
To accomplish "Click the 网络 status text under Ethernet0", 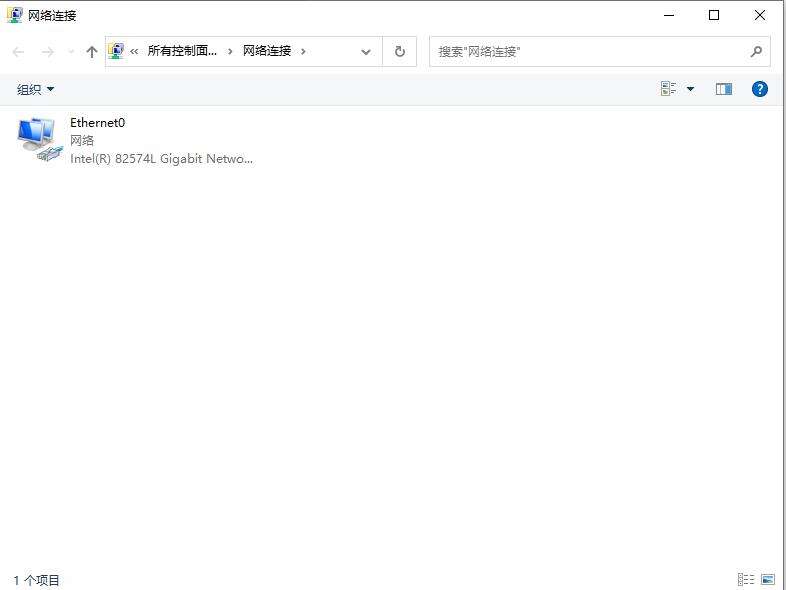I will [x=82, y=140].
